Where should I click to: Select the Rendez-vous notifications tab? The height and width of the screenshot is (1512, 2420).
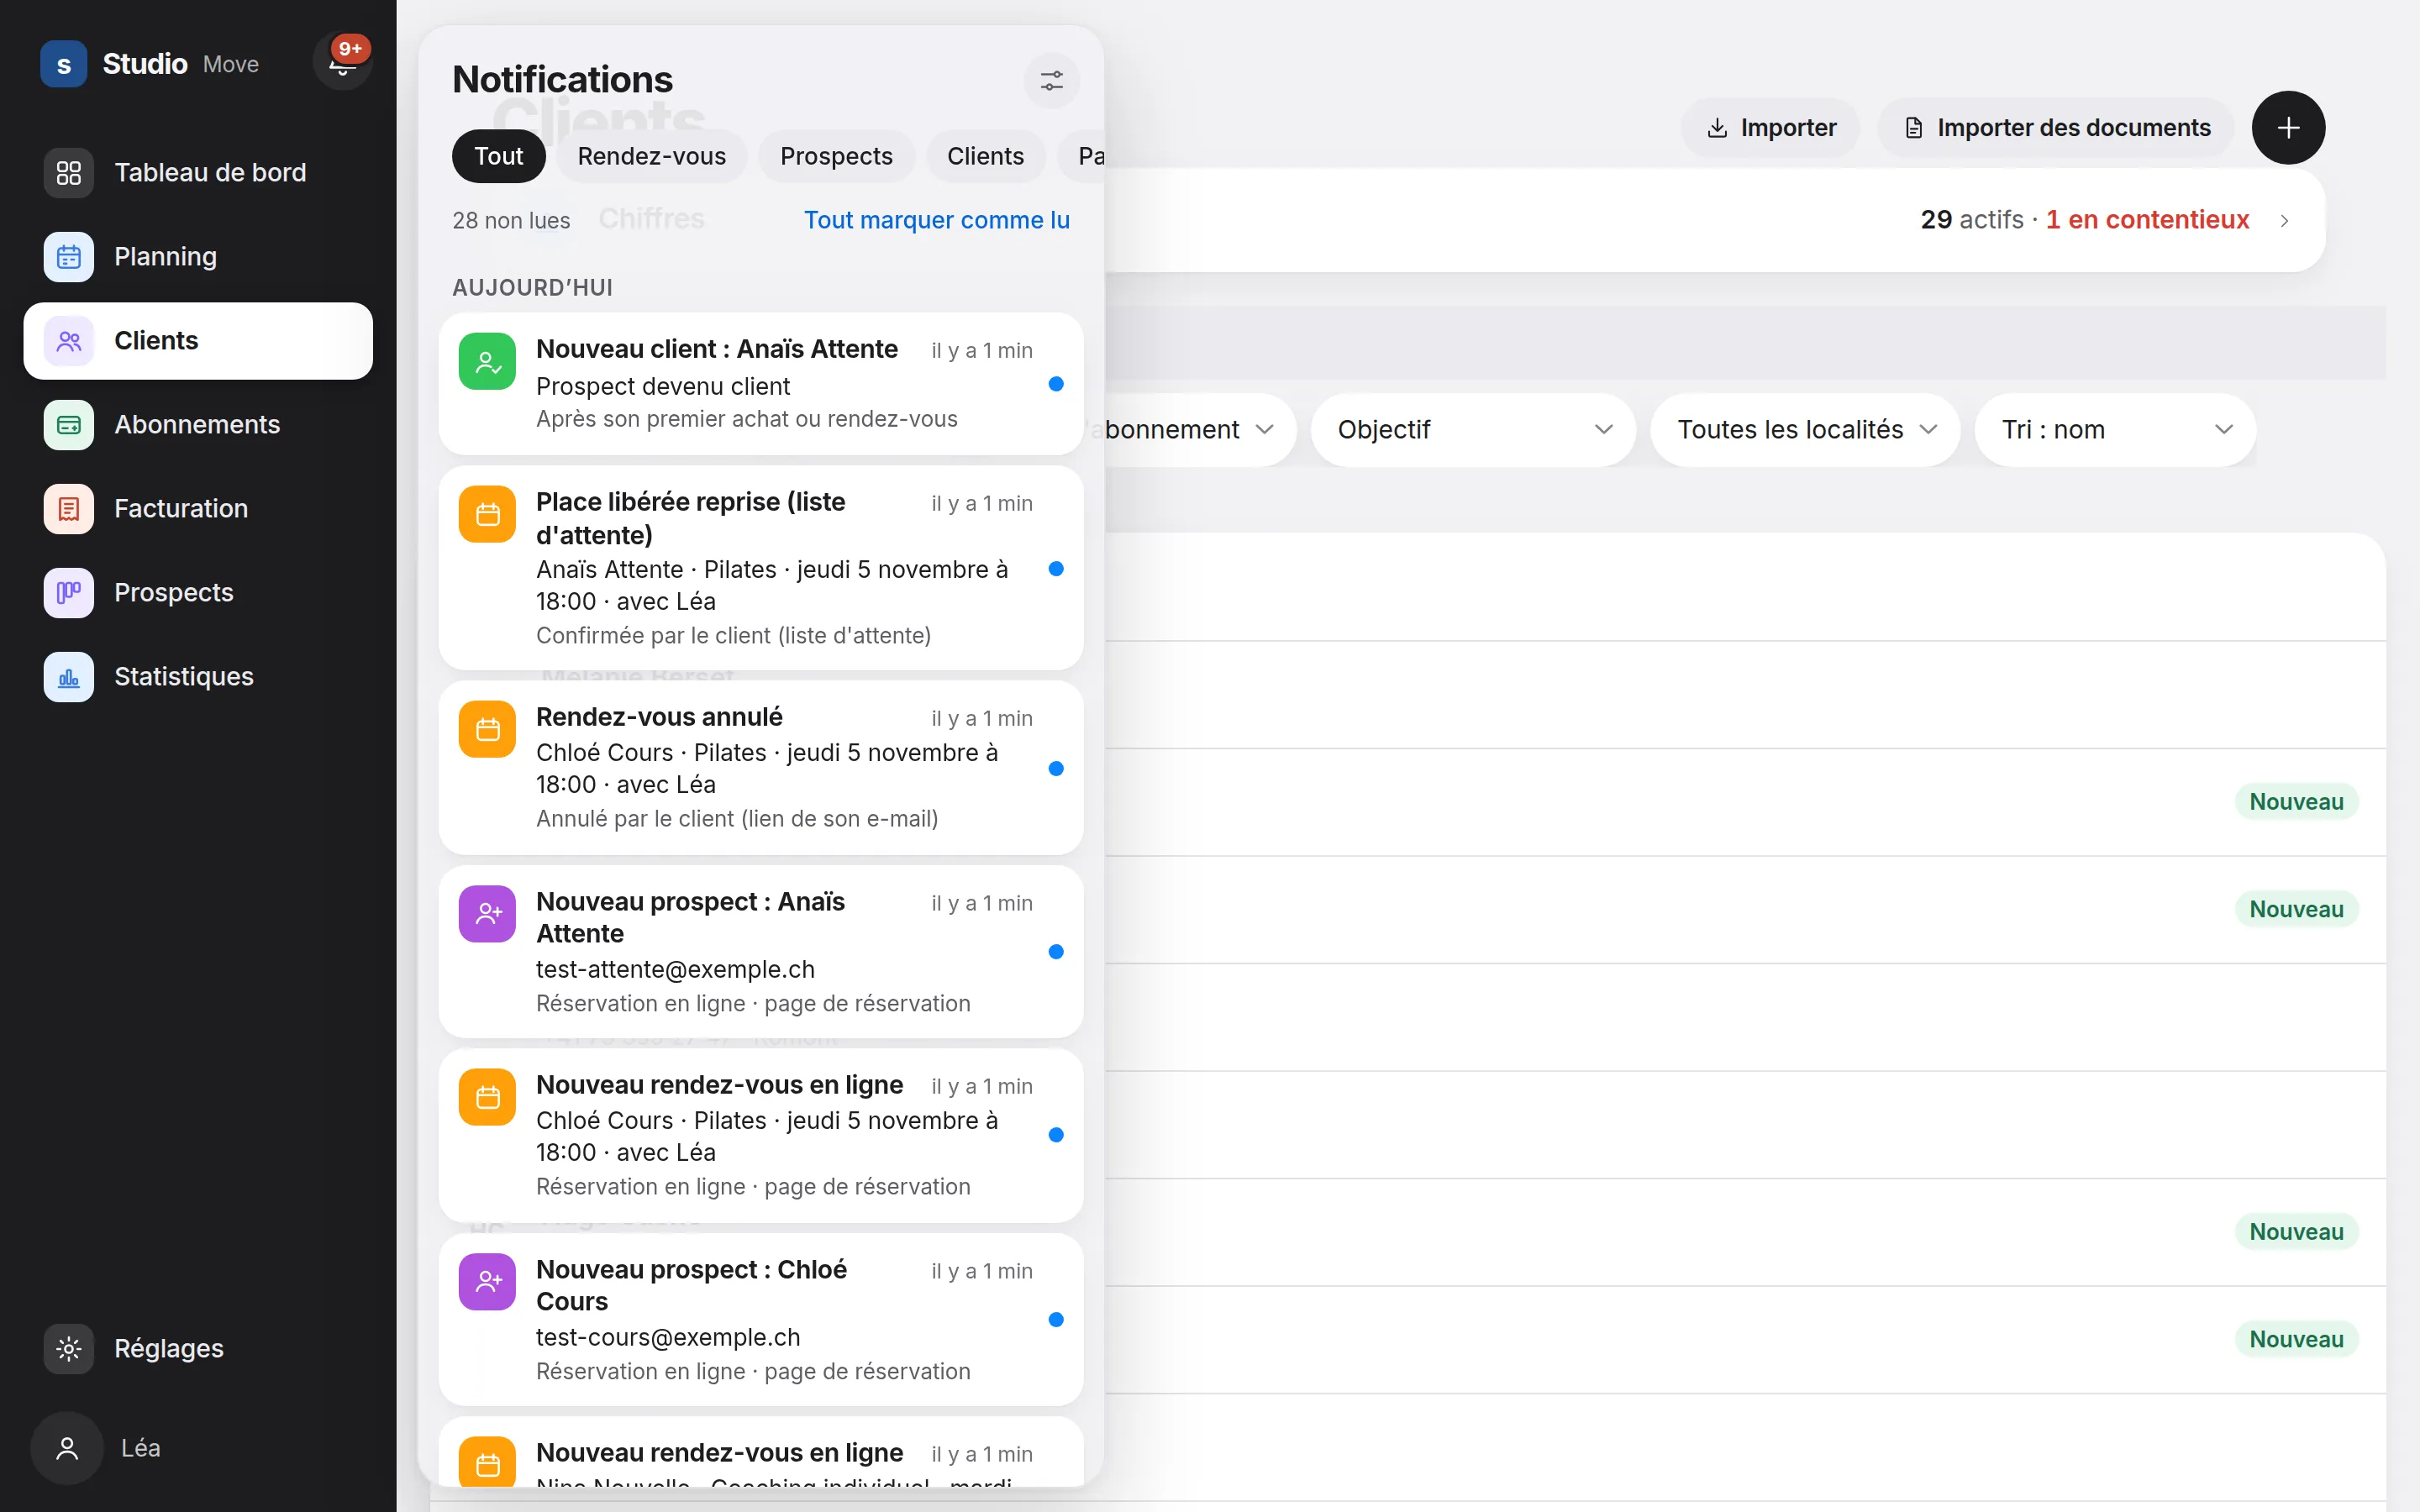point(651,156)
